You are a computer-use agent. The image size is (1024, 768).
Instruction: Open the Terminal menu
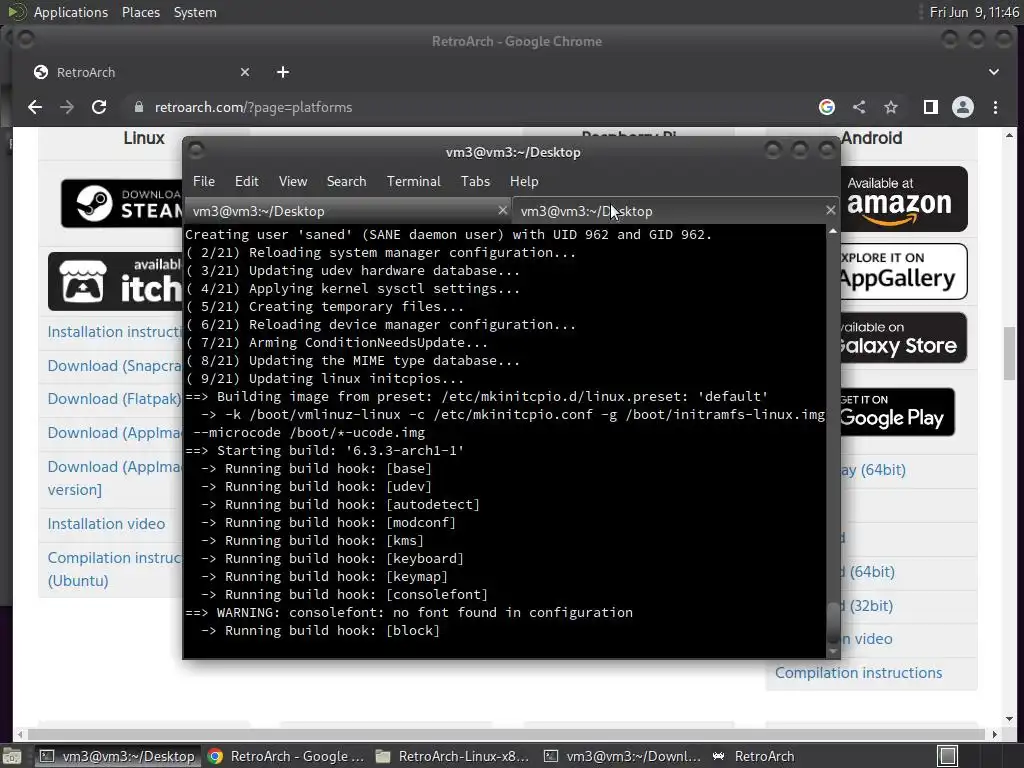tap(413, 182)
